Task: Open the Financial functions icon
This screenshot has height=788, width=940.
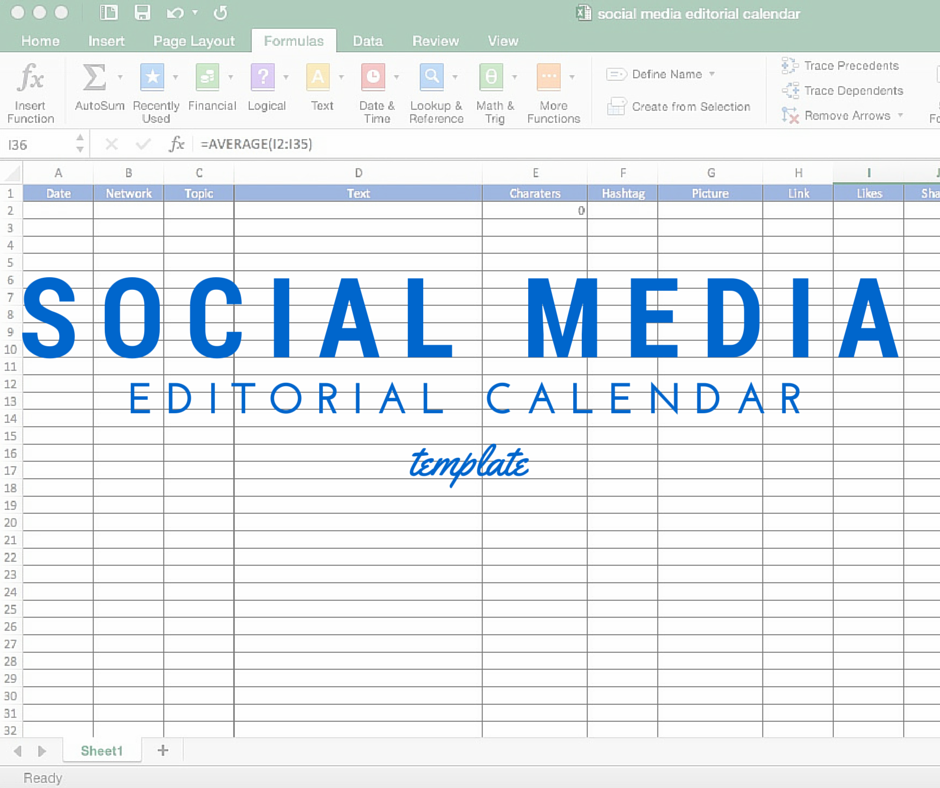Action: [207, 77]
